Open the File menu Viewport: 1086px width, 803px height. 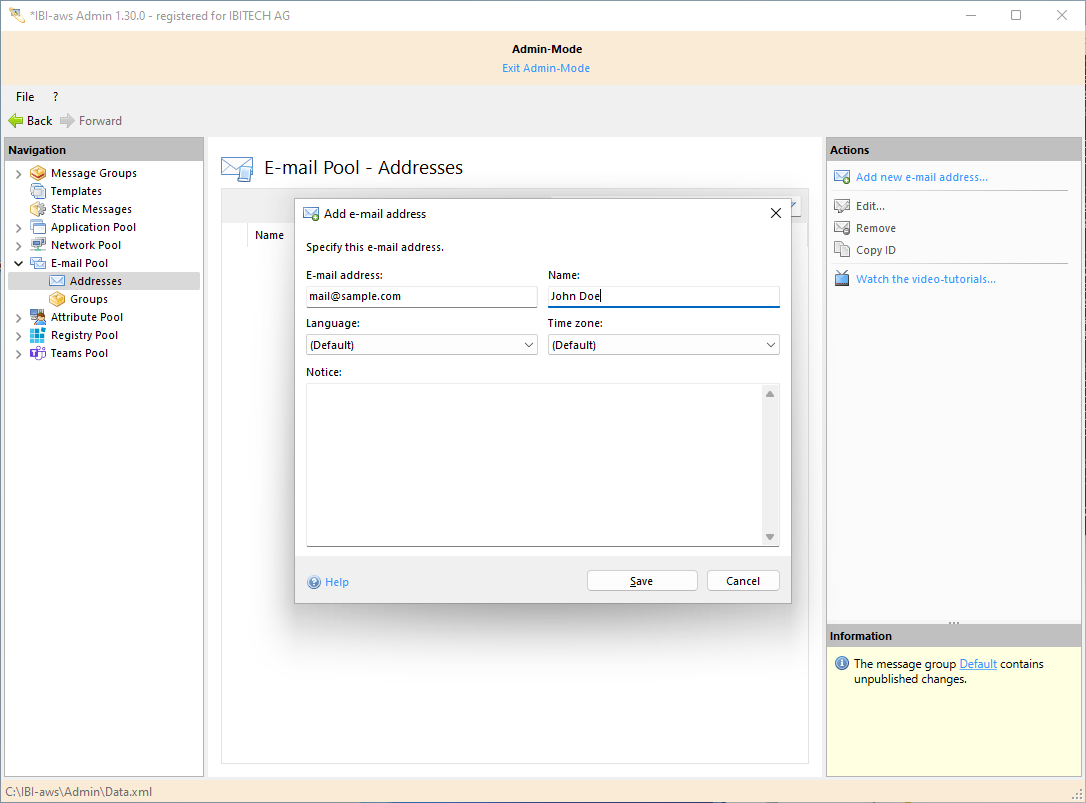25,97
